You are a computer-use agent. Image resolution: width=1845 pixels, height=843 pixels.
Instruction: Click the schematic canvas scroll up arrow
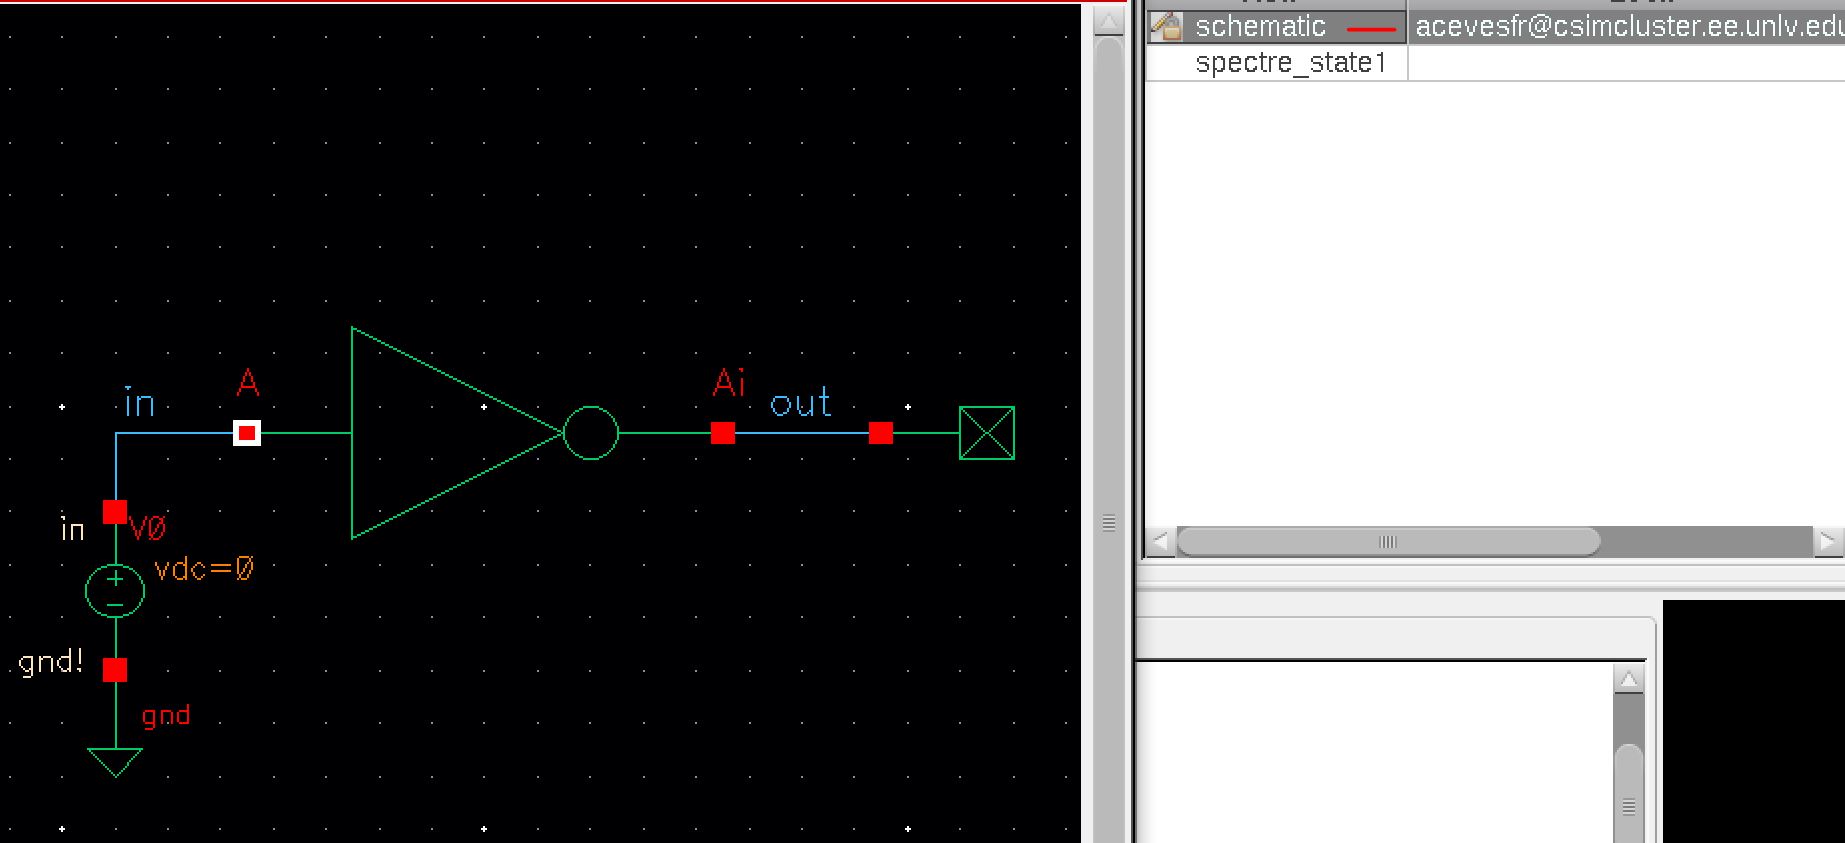(1109, 21)
